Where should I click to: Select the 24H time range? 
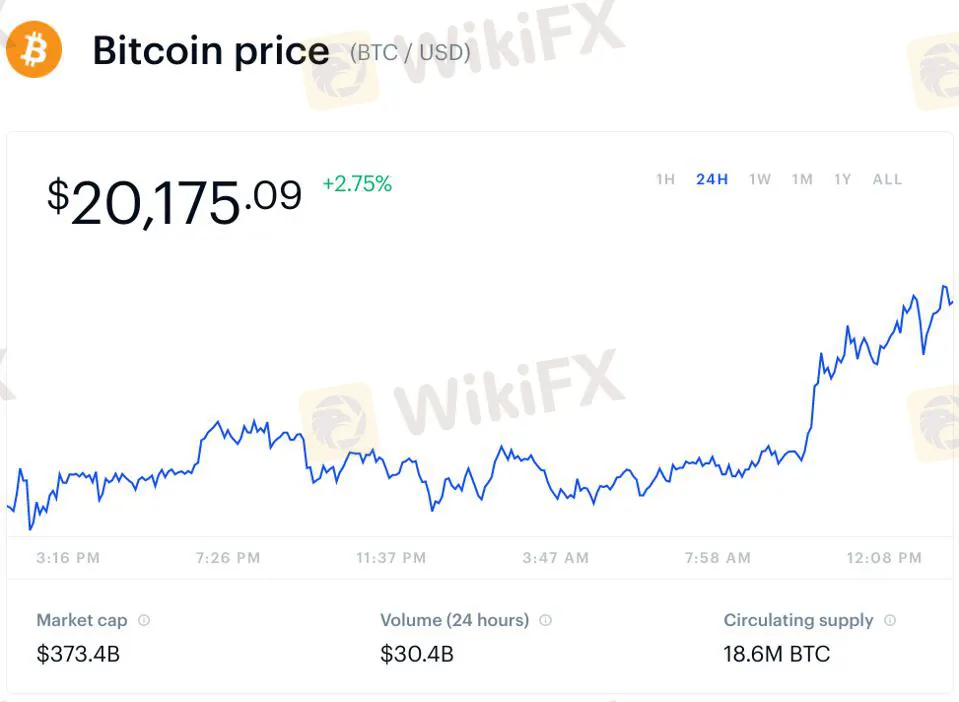(x=712, y=180)
